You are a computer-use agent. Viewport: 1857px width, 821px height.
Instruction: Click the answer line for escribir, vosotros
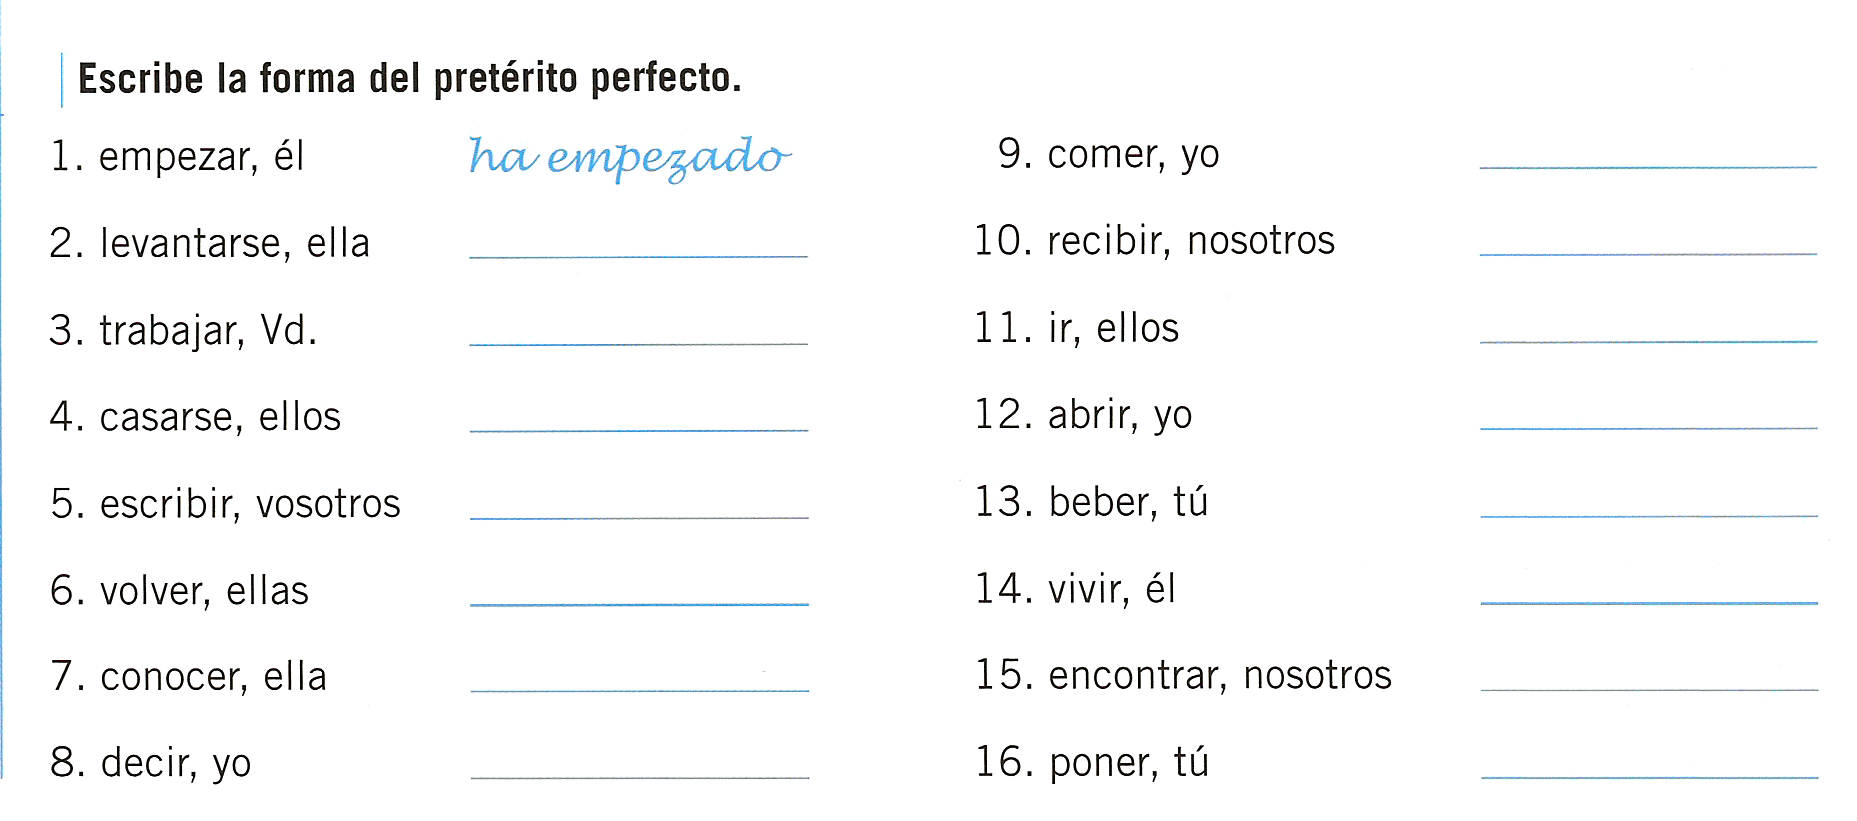[x=639, y=517]
